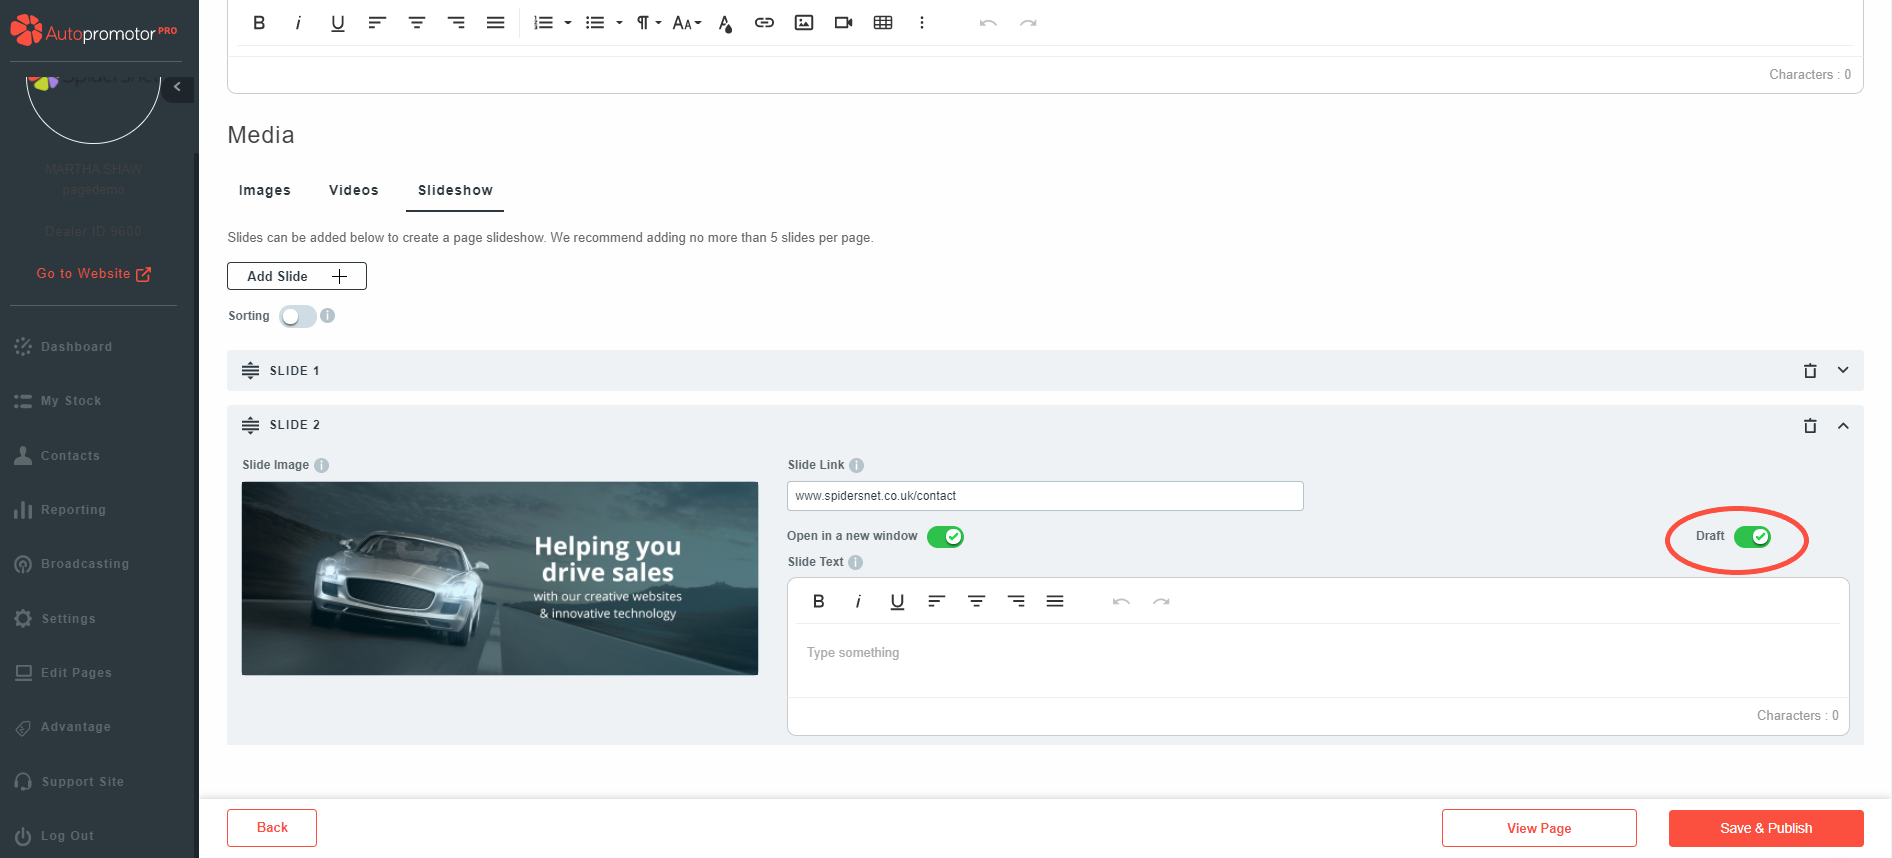Open the font size dropdown

pyautogui.click(x=686, y=23)
